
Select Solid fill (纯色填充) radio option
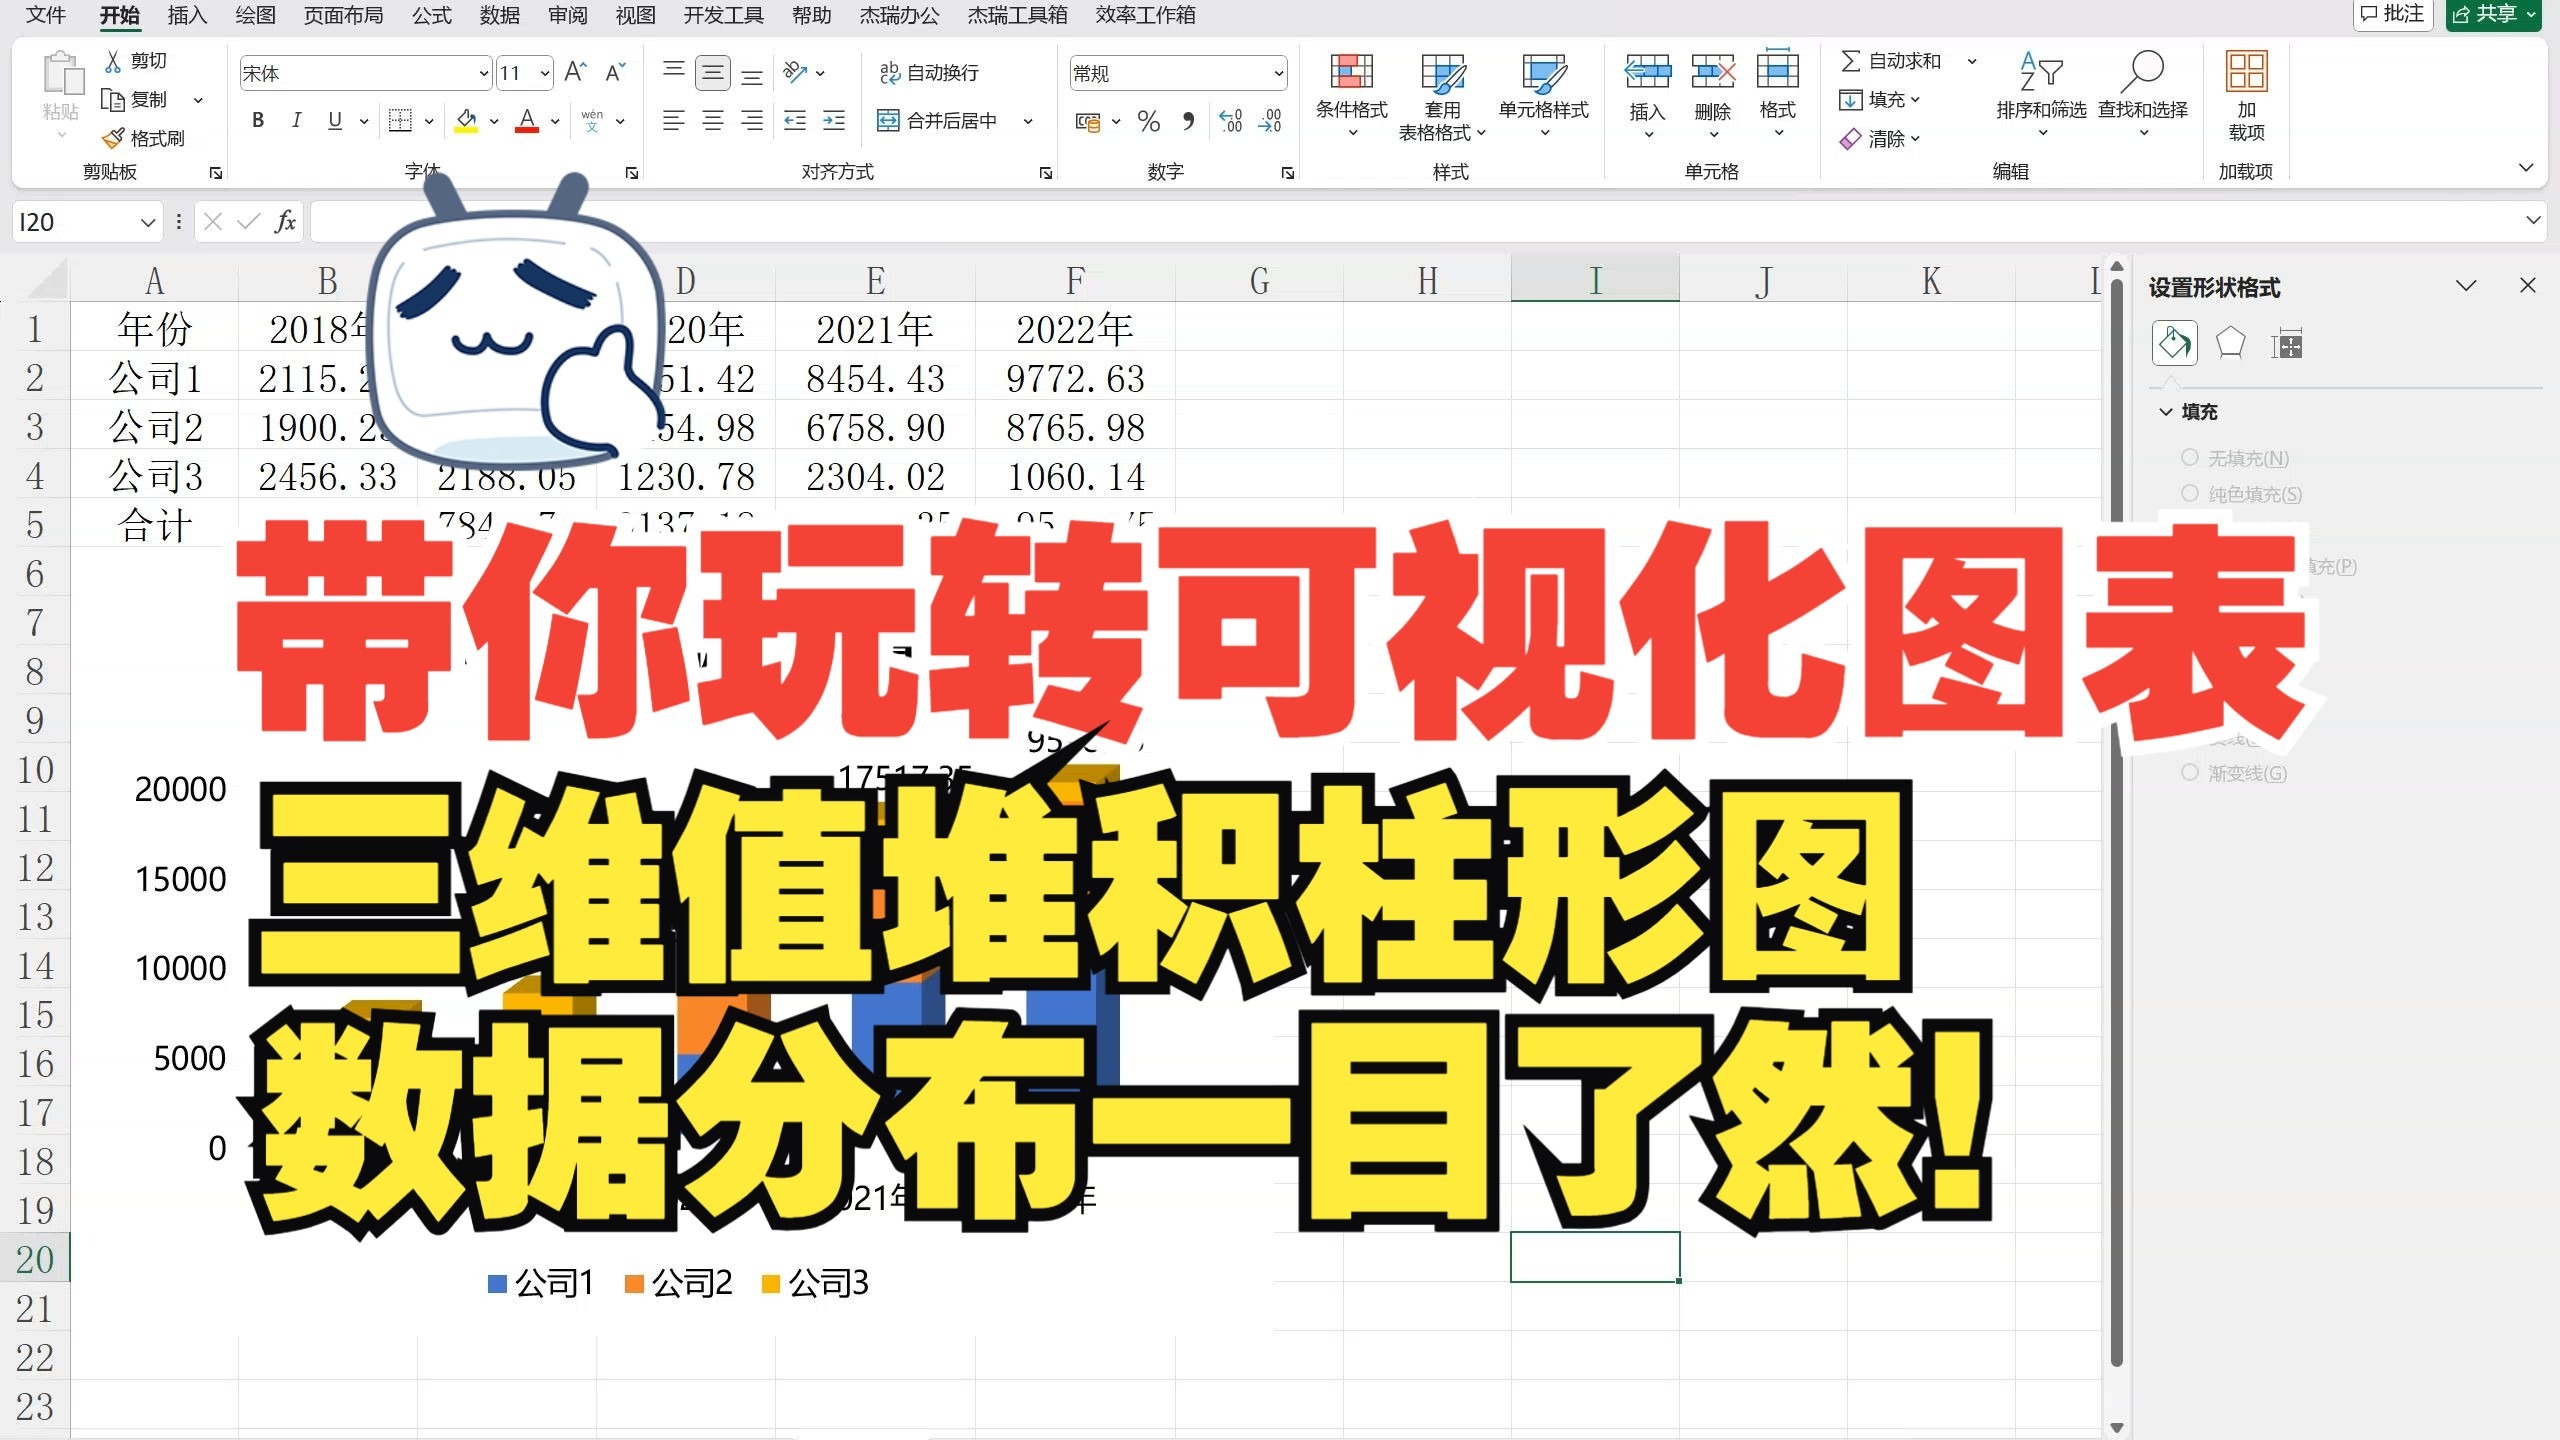tap(2190, 494)
